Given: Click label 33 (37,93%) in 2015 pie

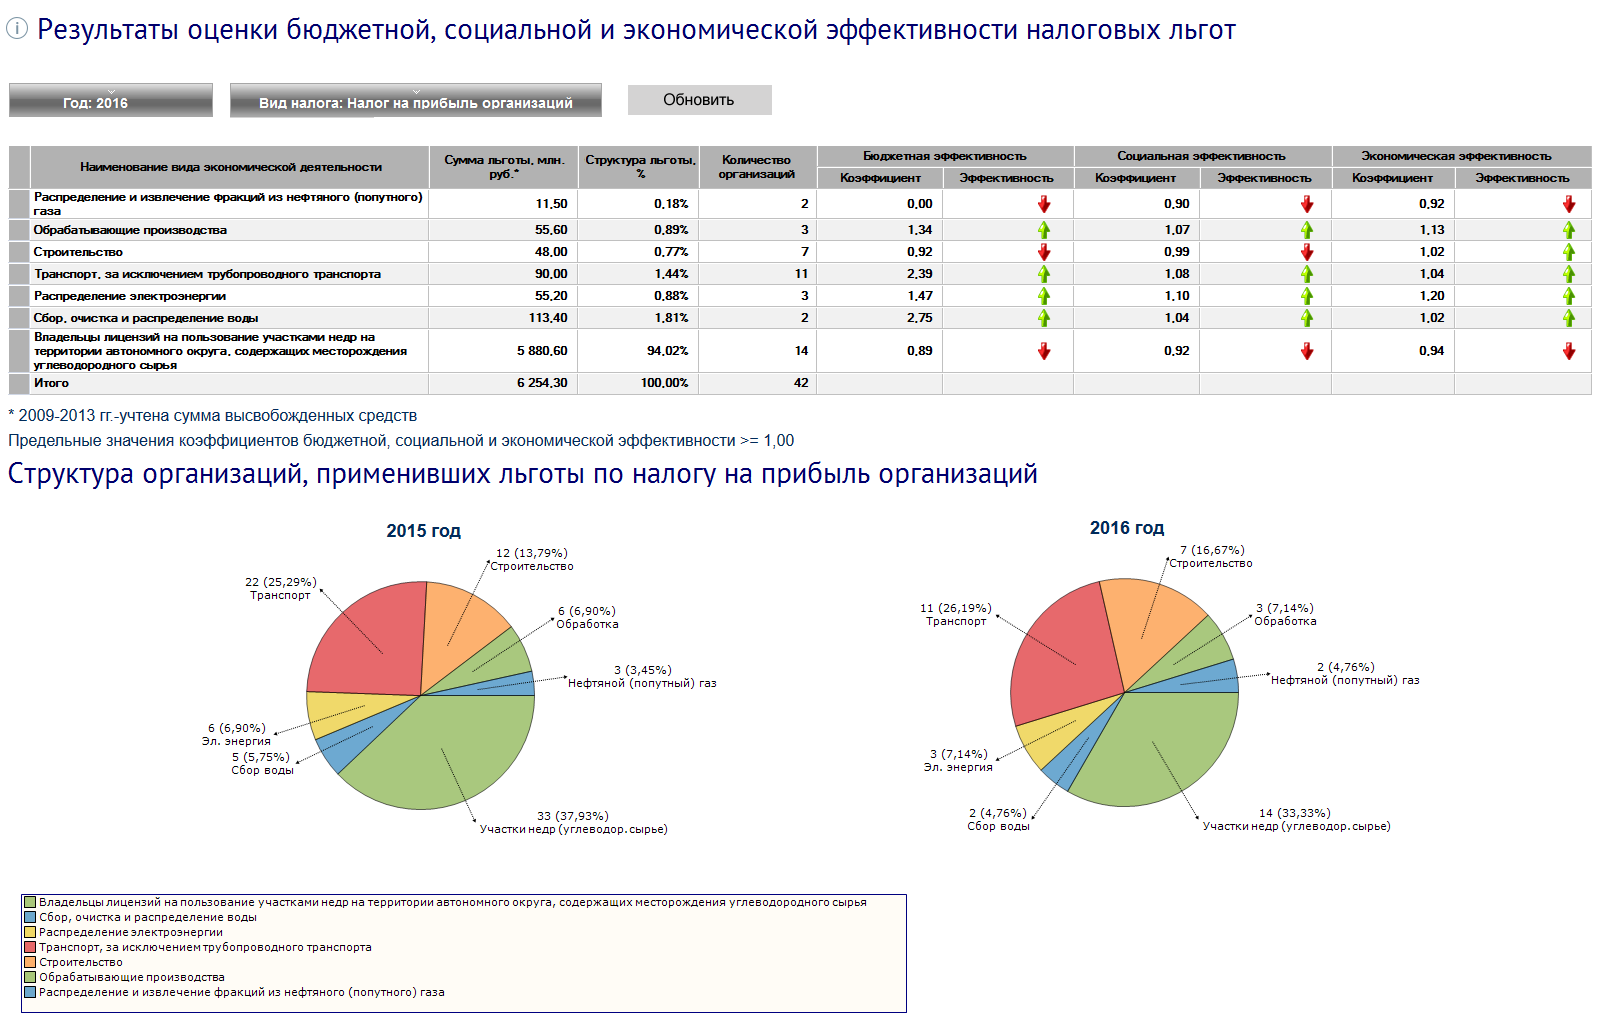Looking at the screenshot, I should (x=573, y=816).
